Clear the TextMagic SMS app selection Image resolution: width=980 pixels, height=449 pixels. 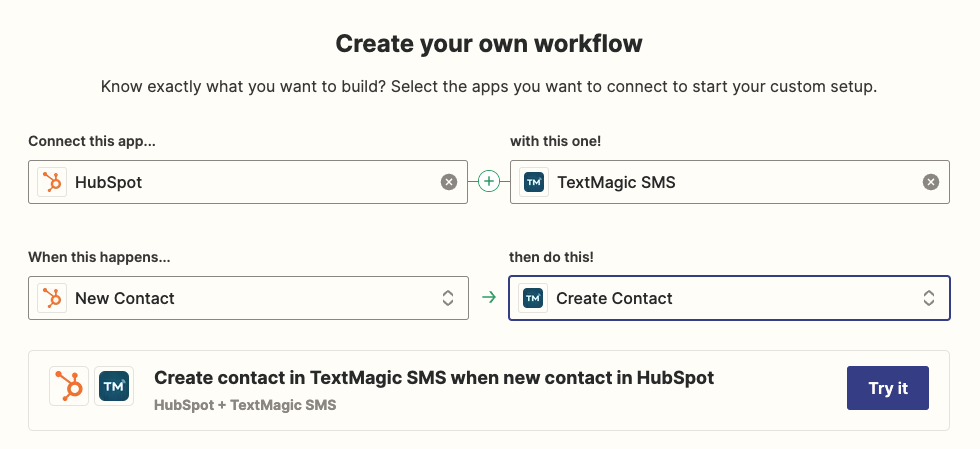(931, 182)
